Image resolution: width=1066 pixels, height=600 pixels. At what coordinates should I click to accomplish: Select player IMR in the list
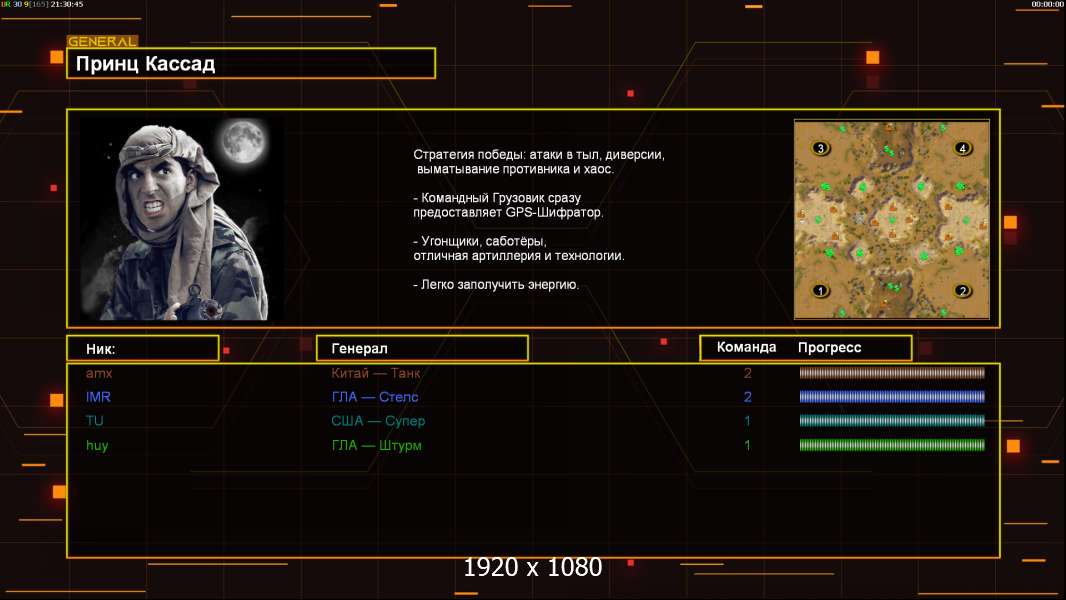[x=98, y=397]
